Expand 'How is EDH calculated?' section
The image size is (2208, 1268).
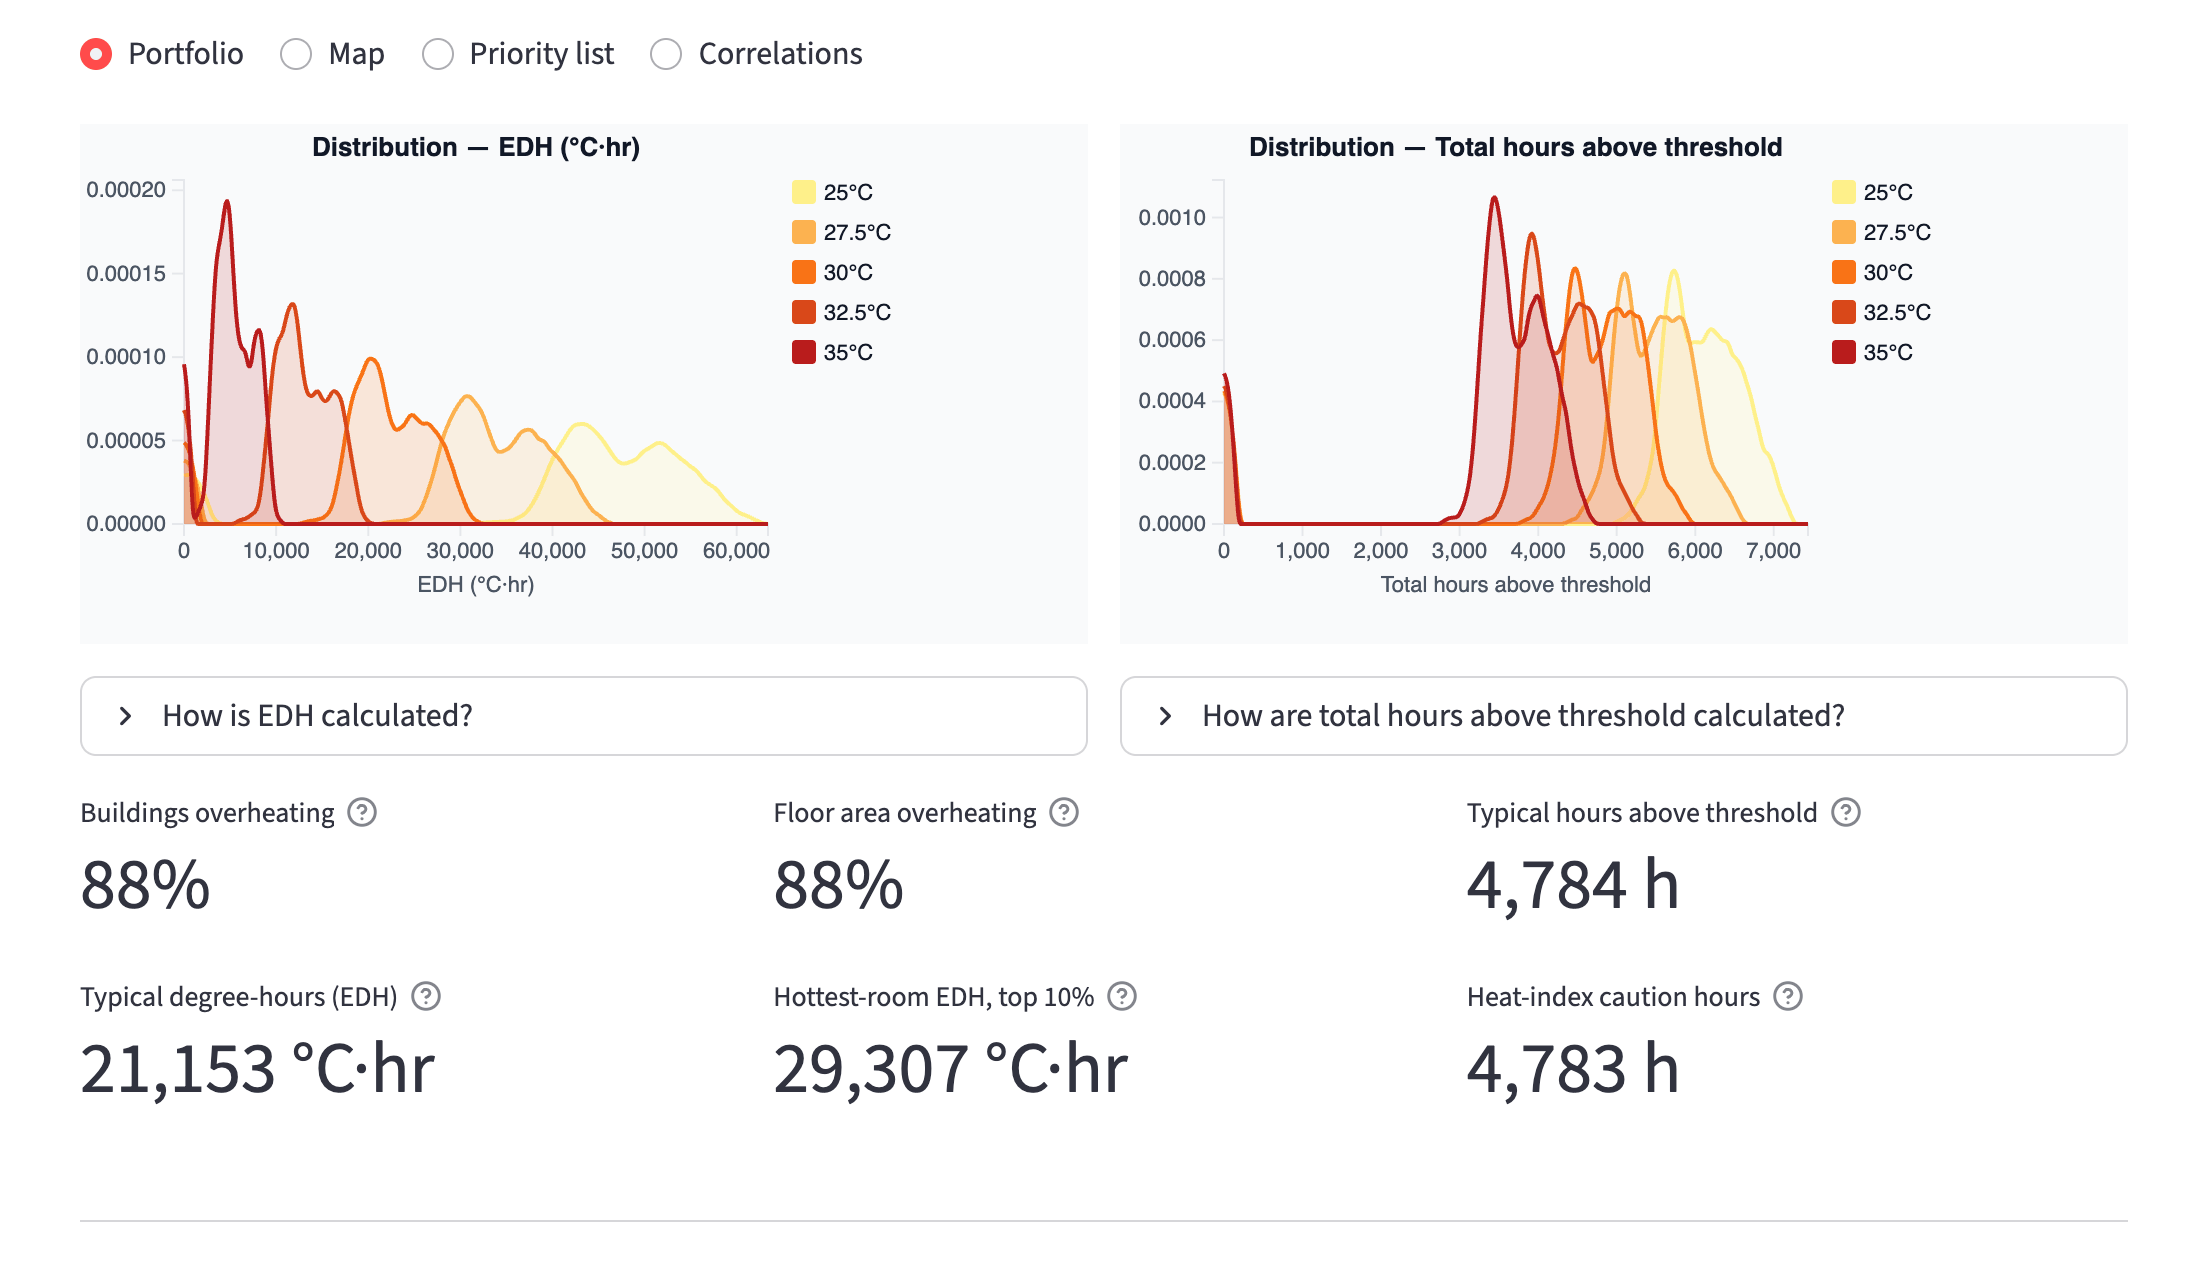click(x=583, y=716)
